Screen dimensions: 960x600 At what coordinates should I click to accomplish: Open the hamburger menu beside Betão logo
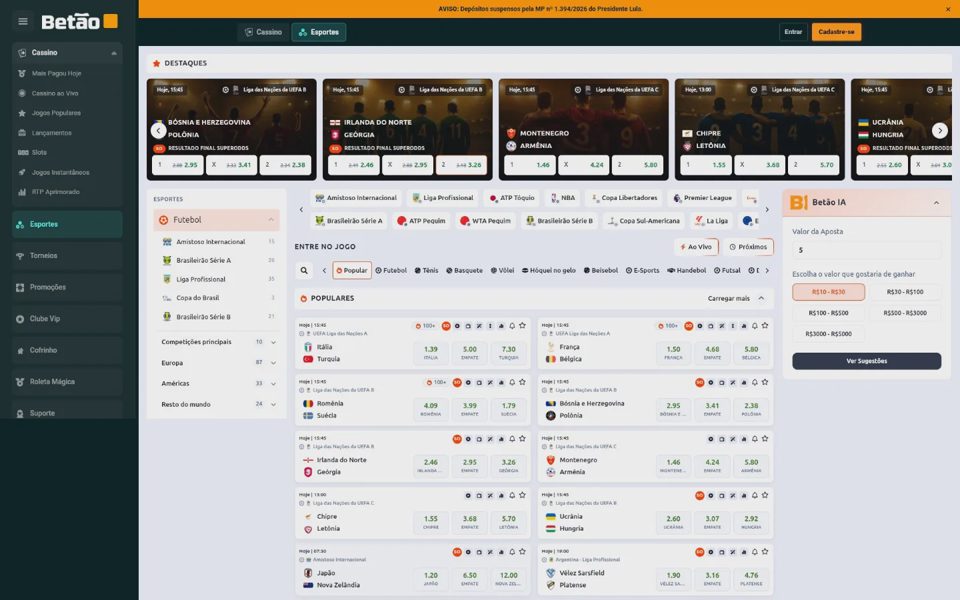[23, 21]
